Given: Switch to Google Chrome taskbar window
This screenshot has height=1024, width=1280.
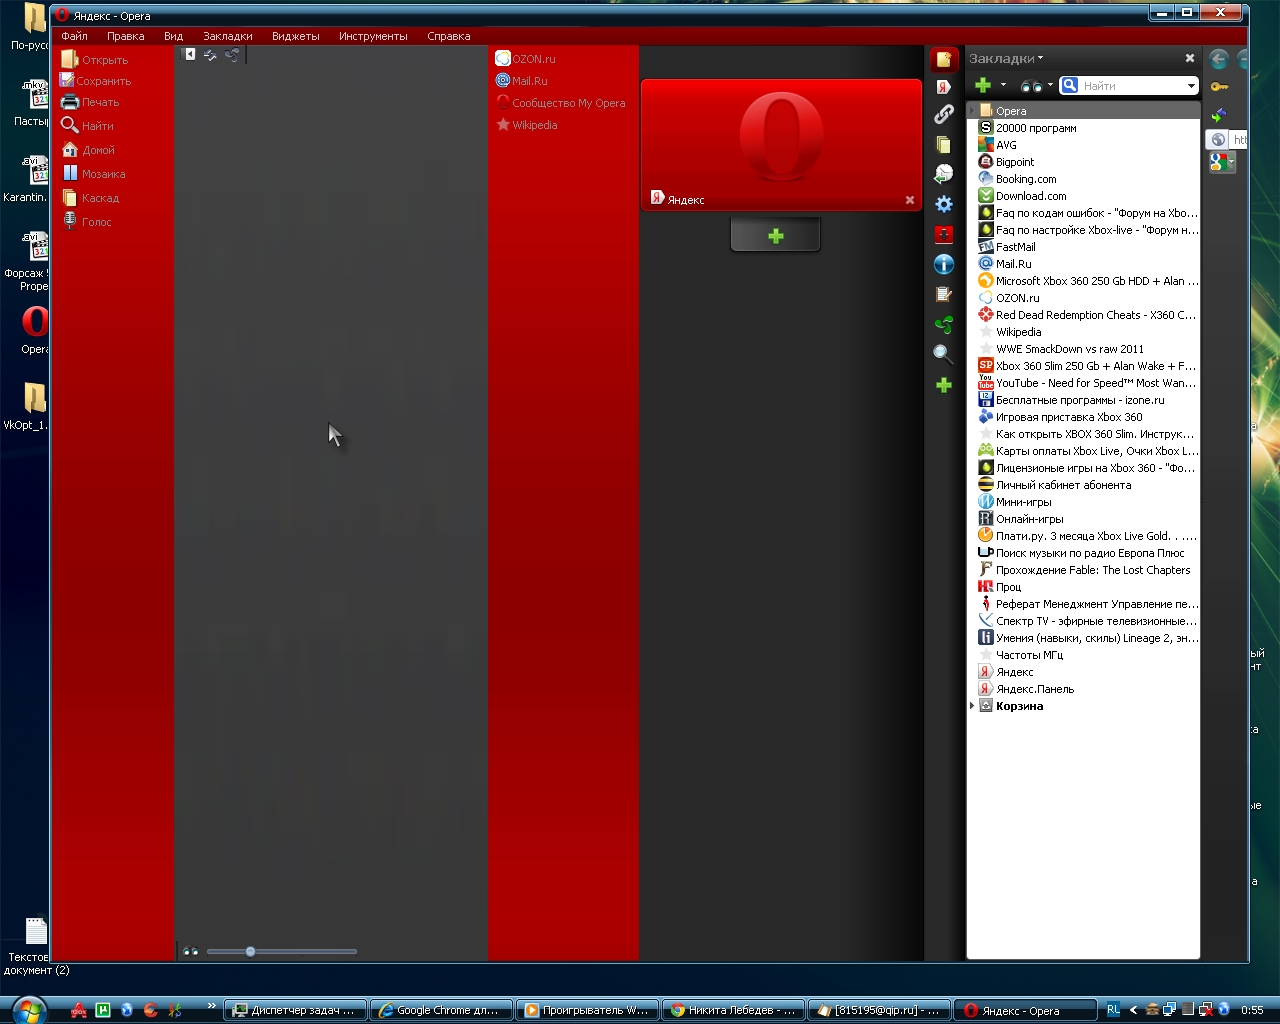Looking at the screenshot, I should [x=441, y=1010].
